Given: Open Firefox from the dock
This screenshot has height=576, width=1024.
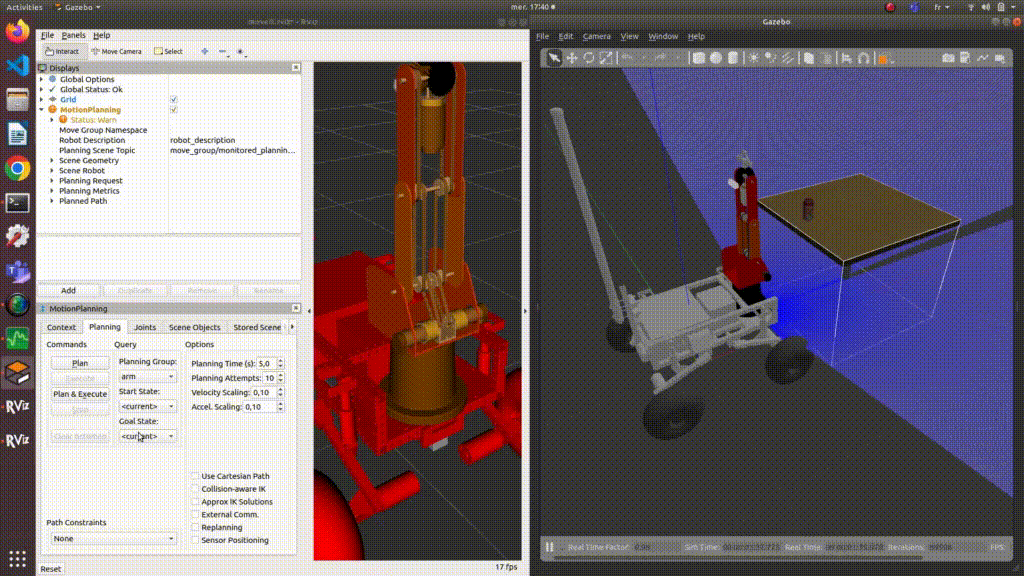Looking at the screenshot, I should (18, 31).
